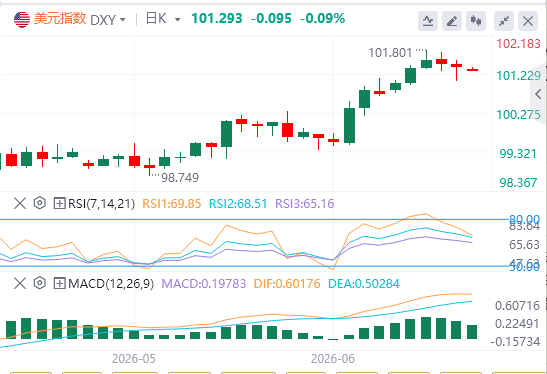
Task: Expand the RSI panel with the plus box
Action: pos(59,203)
